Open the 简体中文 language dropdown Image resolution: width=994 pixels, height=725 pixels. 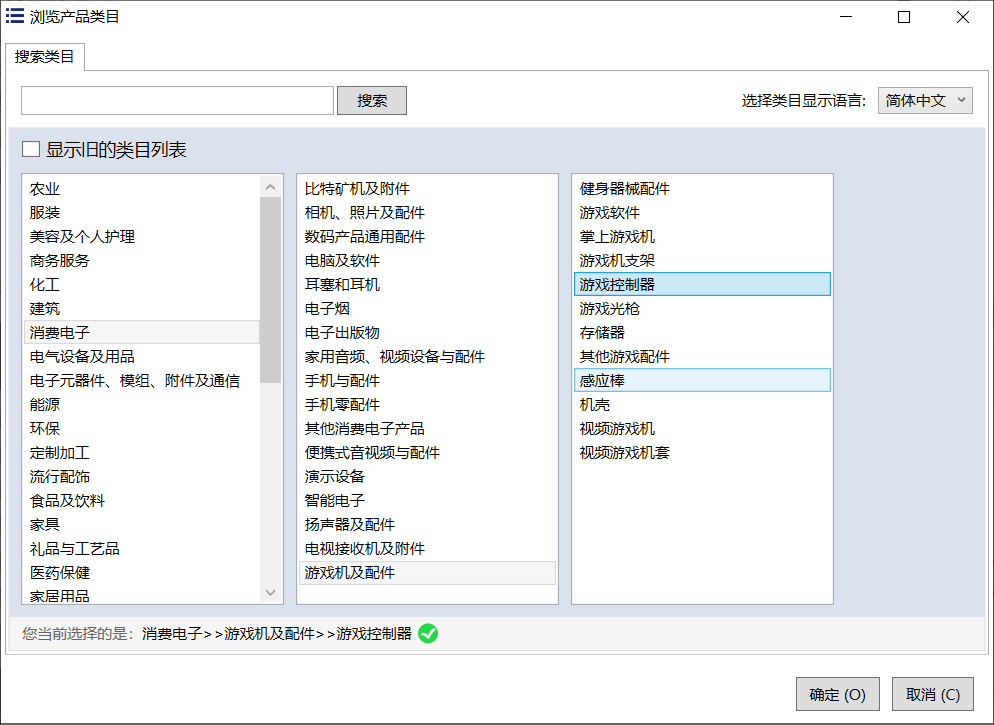pos(925,101)
